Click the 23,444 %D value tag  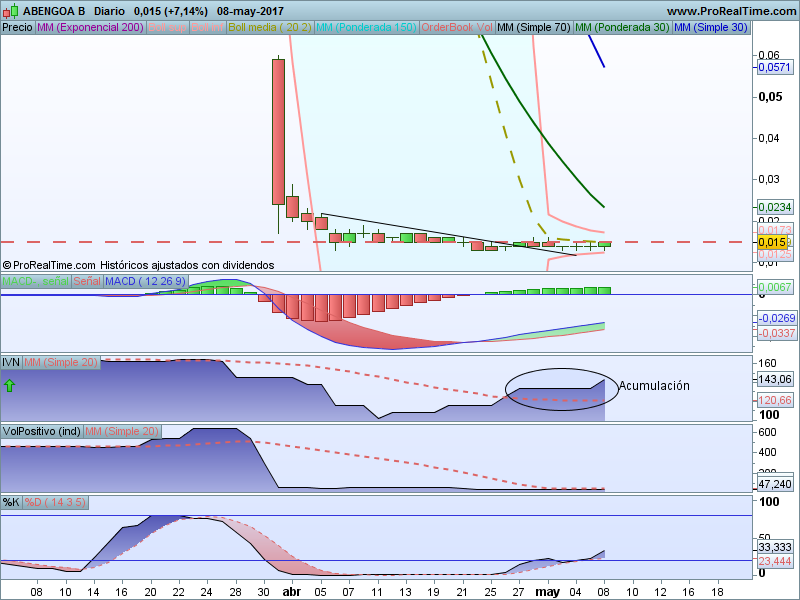[x=774, y=561]
